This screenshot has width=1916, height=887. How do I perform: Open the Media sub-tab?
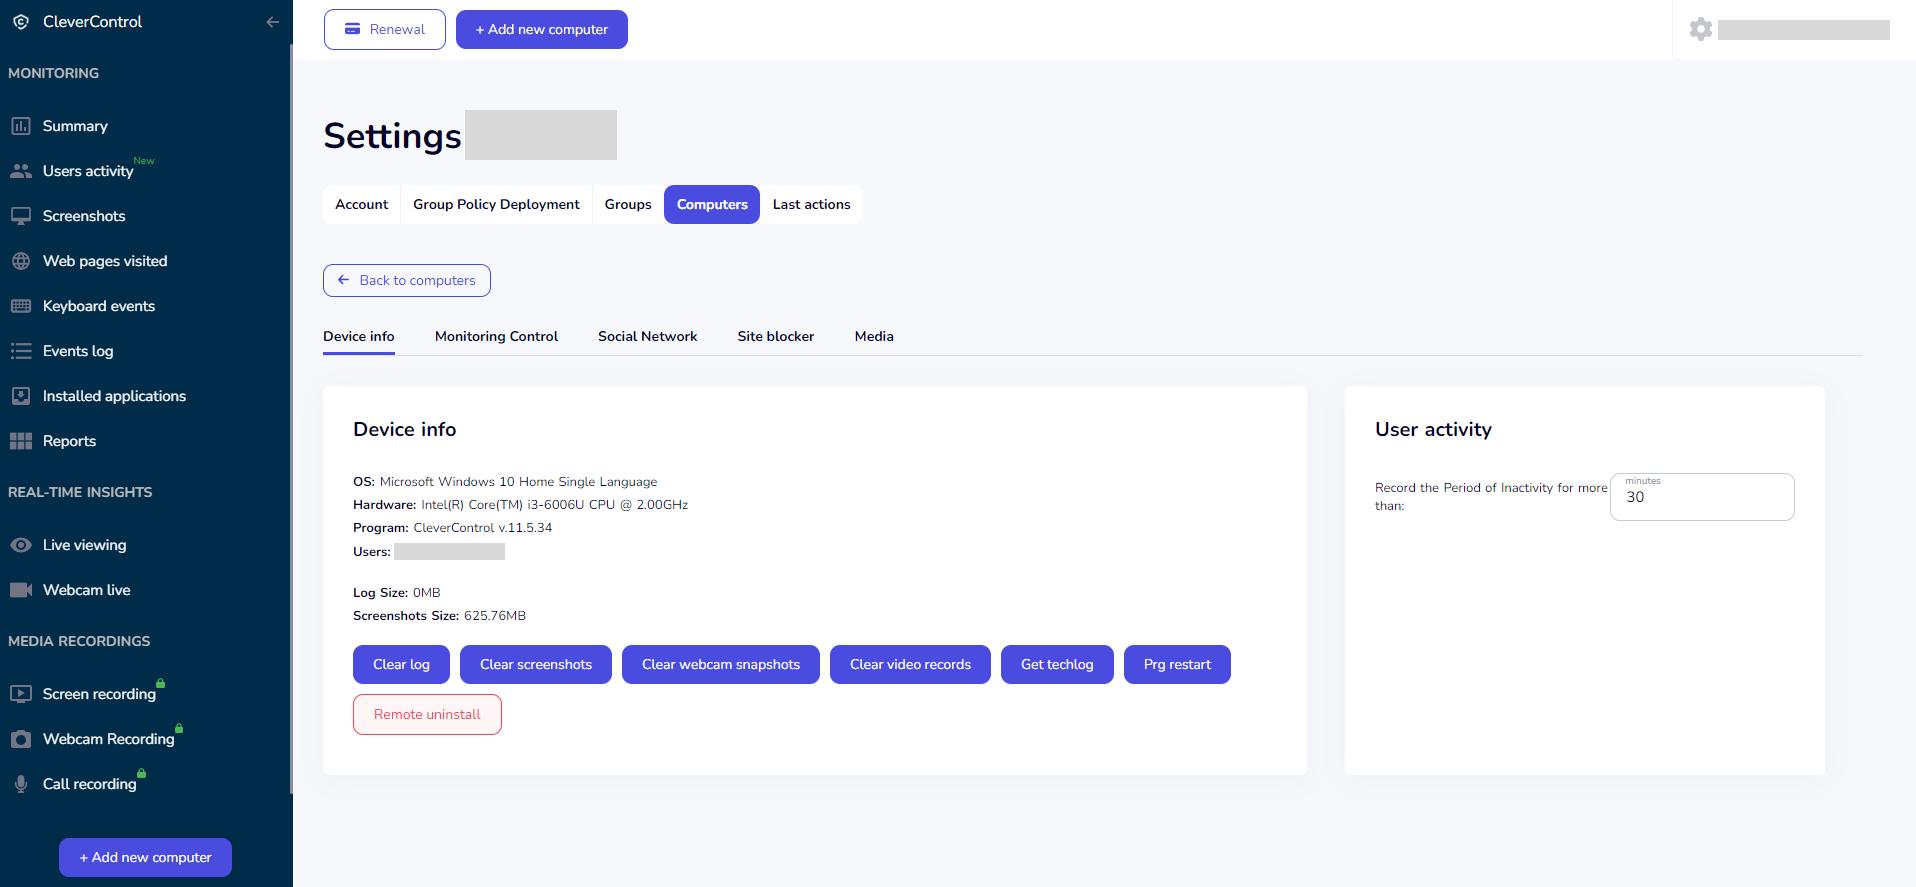pyautogui.click(x=874, y=336)
